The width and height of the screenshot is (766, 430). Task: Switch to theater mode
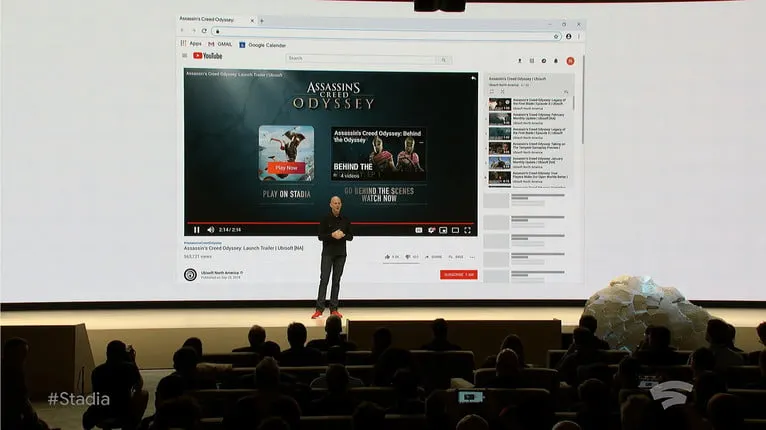pos(455,230)
